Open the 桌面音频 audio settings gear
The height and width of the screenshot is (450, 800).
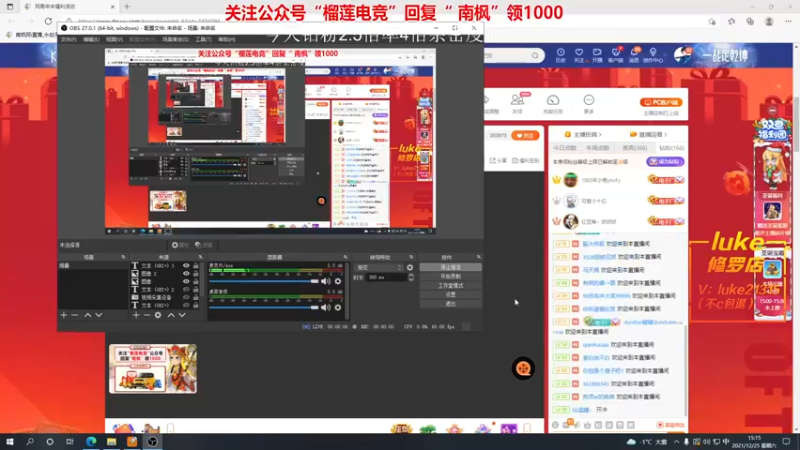[338, 307]
